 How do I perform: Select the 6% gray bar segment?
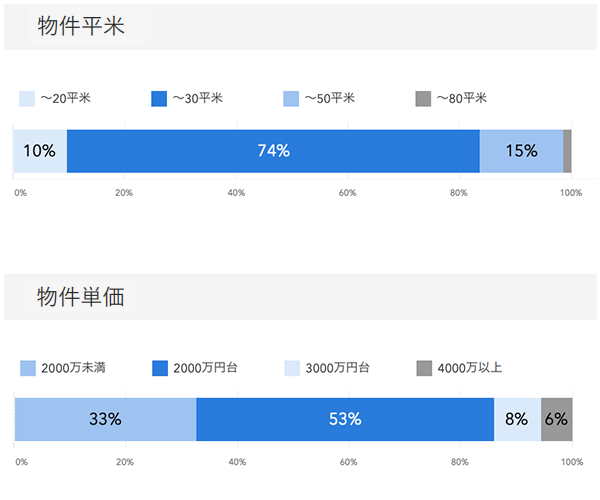click(x=556, y=419)
